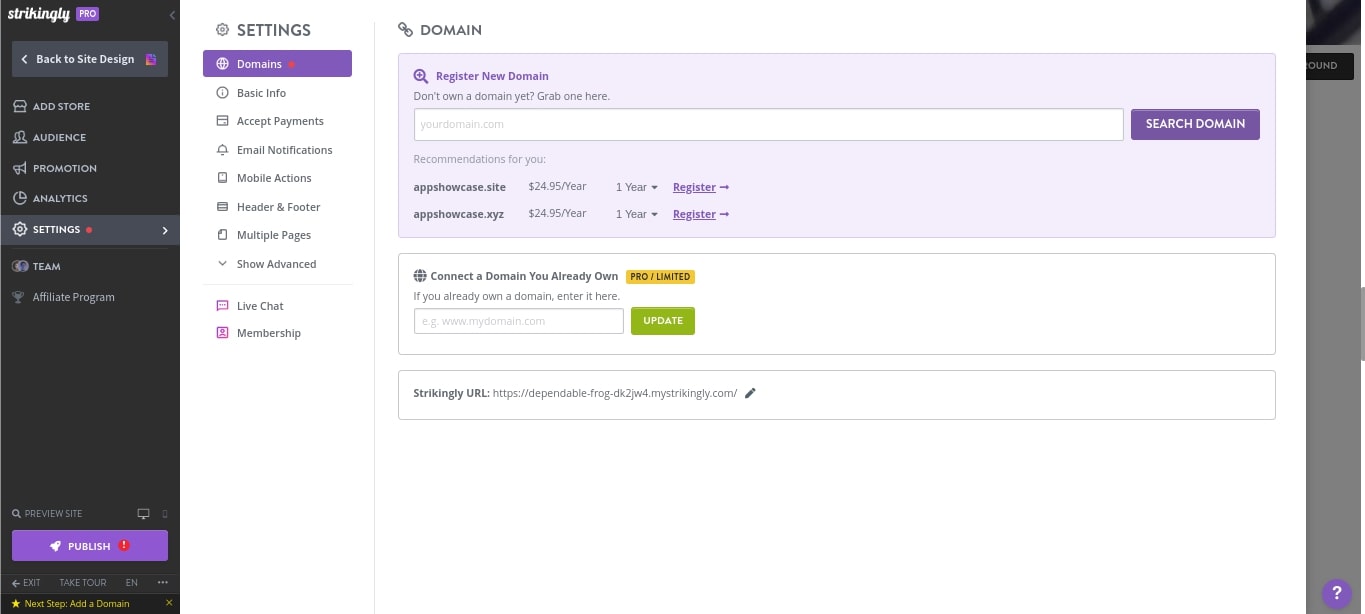Click the yourdomain.com search field
This screenshot has width=1365, height=614.
pyautogui.click(x=768, y=124)
